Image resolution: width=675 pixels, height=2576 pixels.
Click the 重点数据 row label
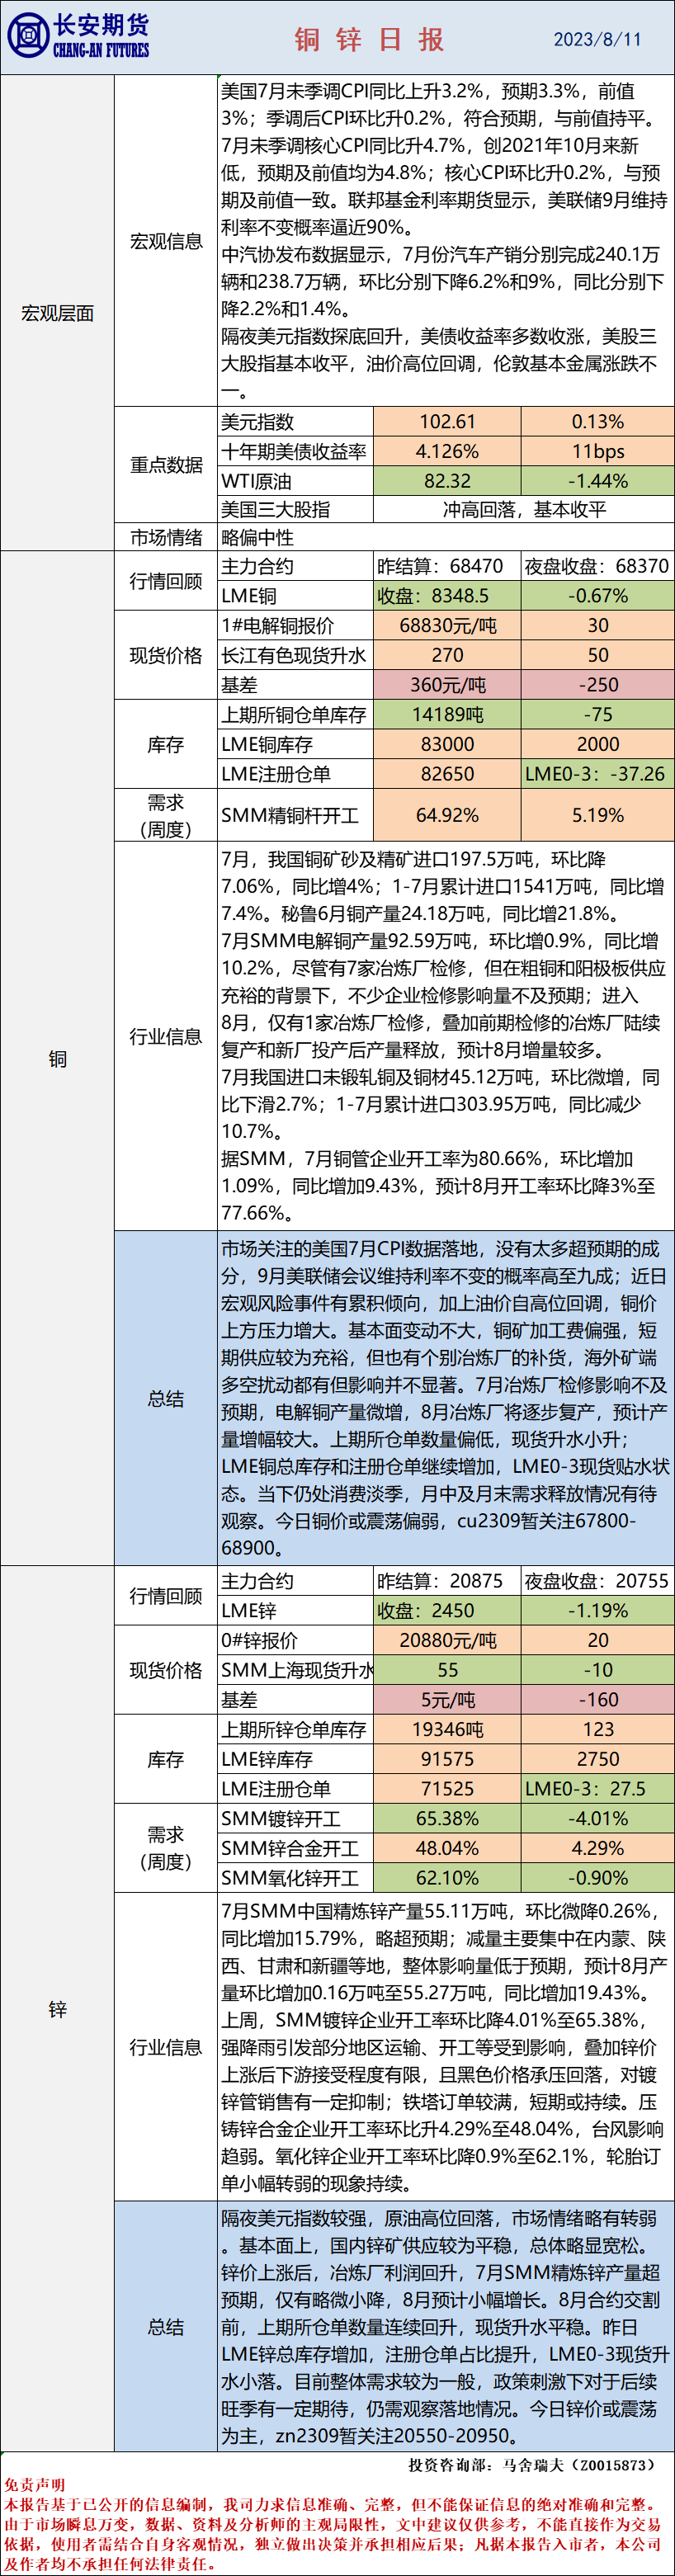tap(166, 465)
